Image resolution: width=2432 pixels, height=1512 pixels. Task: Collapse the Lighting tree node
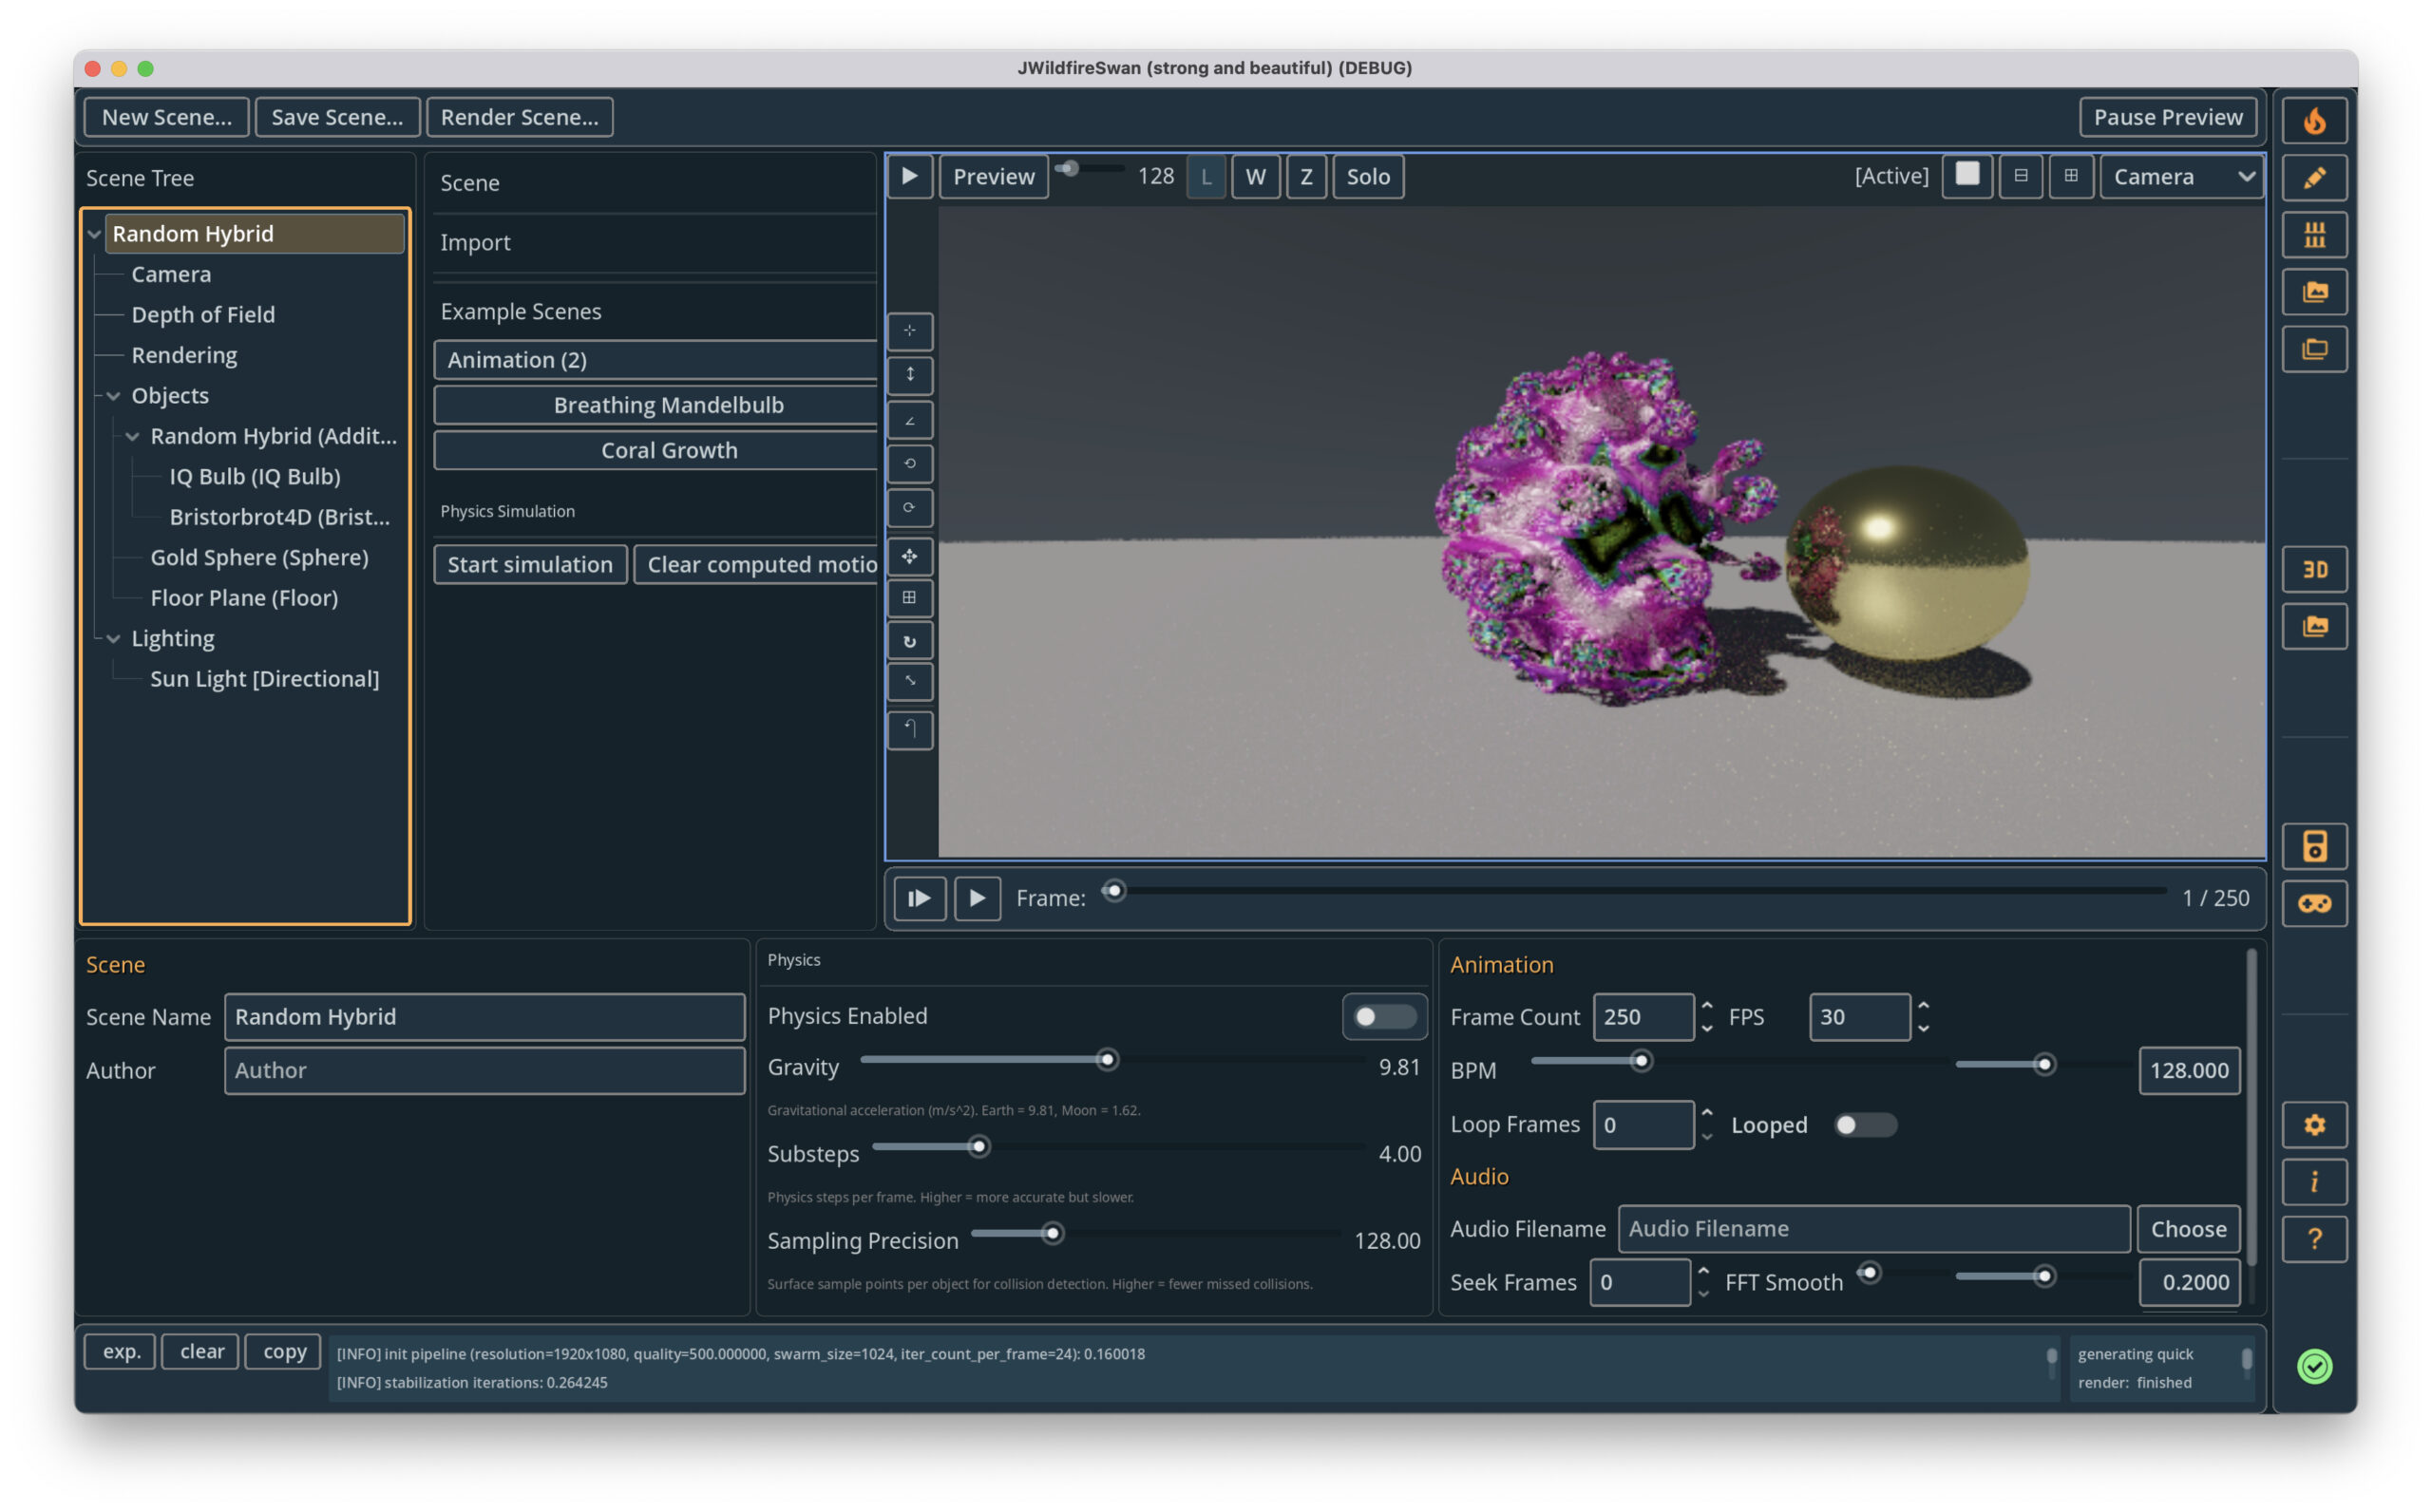click(x=113, y=639)
